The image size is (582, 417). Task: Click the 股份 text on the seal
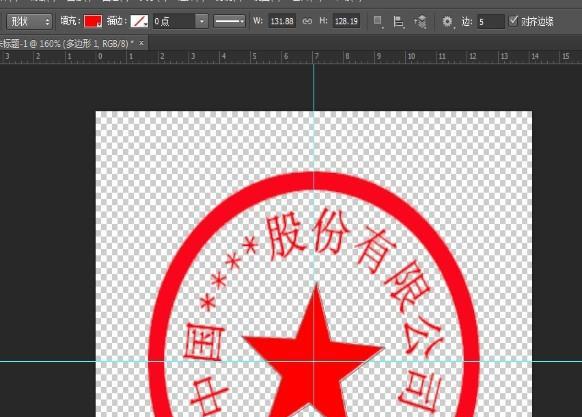point(307,234)
